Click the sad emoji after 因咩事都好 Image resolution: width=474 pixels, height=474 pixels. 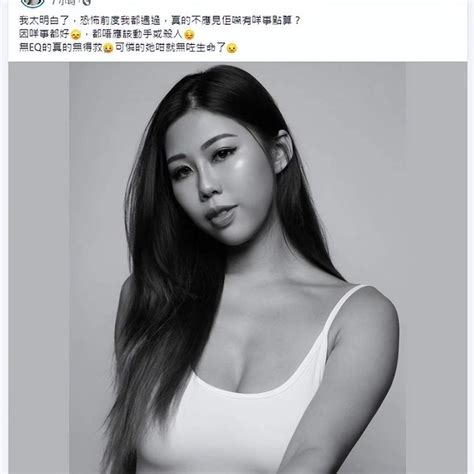[76, 35]
